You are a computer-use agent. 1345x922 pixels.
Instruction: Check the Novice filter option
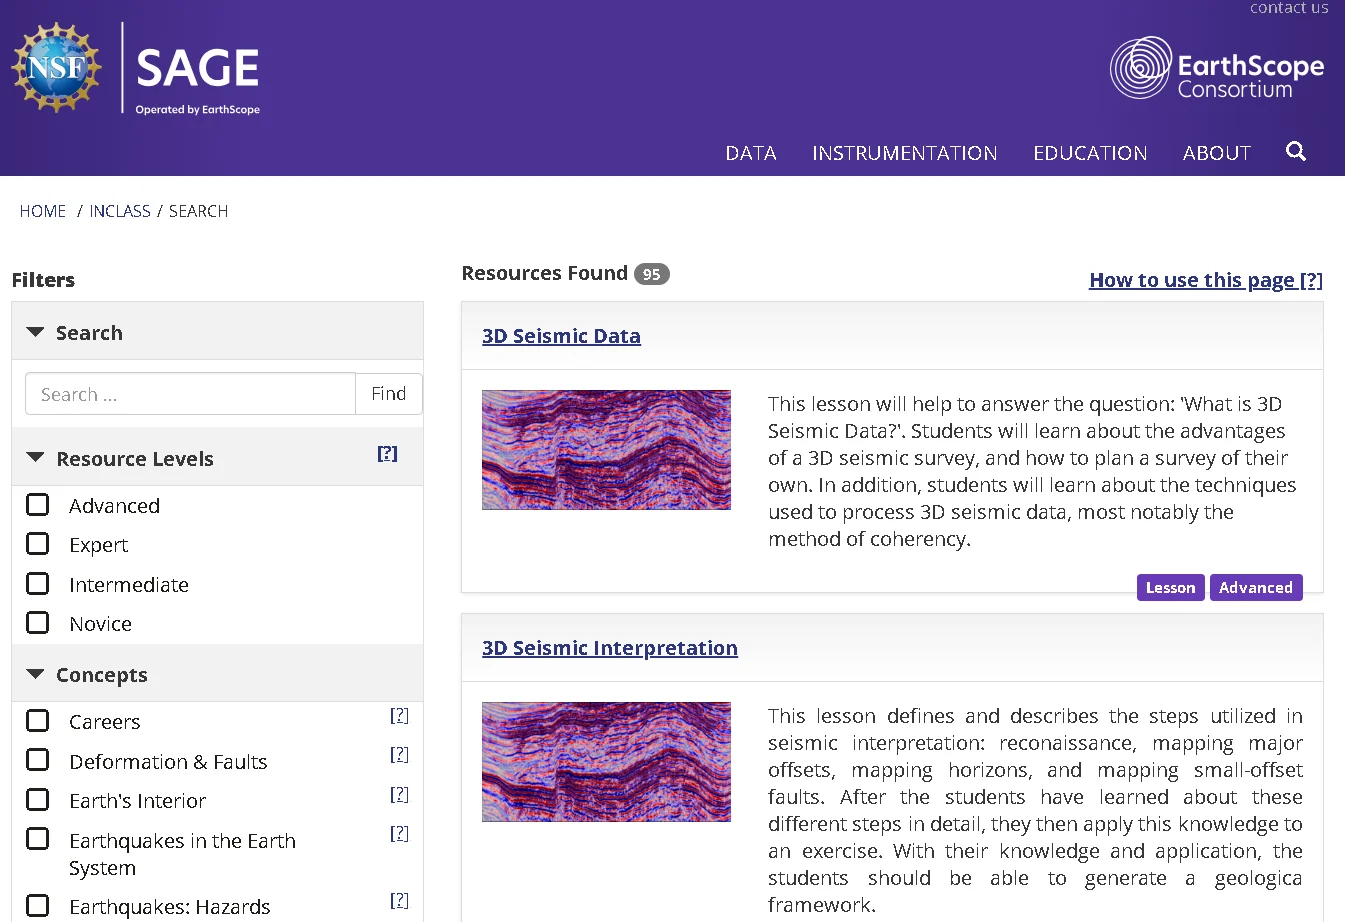tap(37, 622)
